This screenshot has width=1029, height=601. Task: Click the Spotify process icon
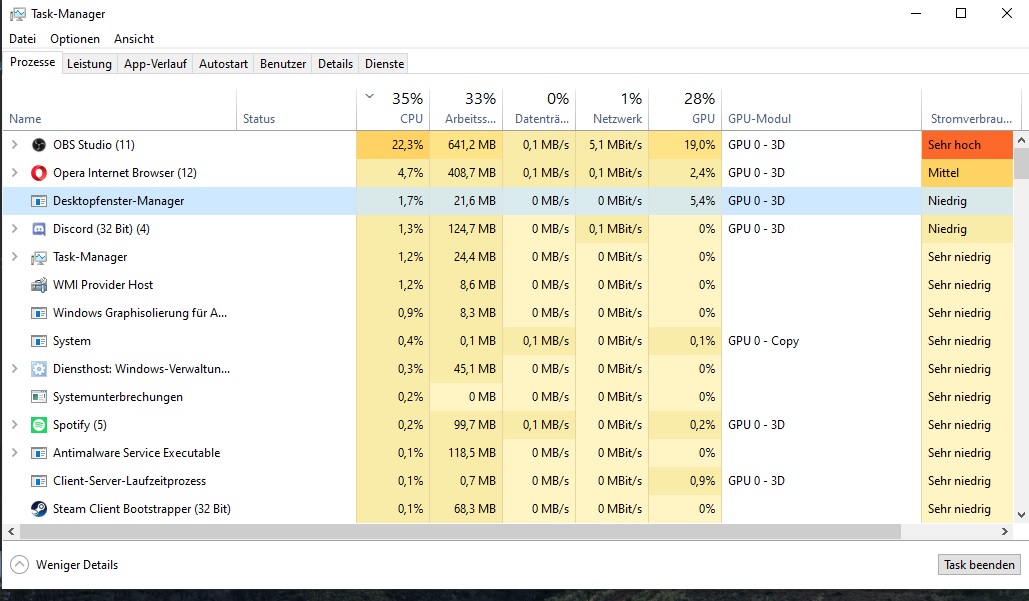[39, 425]
